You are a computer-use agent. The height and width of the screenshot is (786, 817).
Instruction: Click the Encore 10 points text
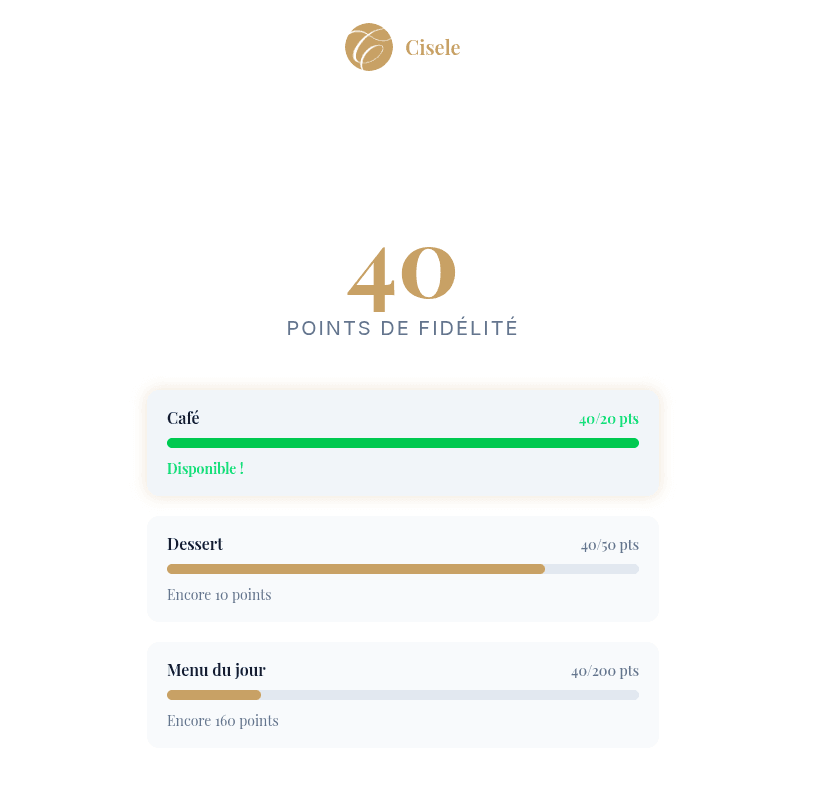pos(219,594)
